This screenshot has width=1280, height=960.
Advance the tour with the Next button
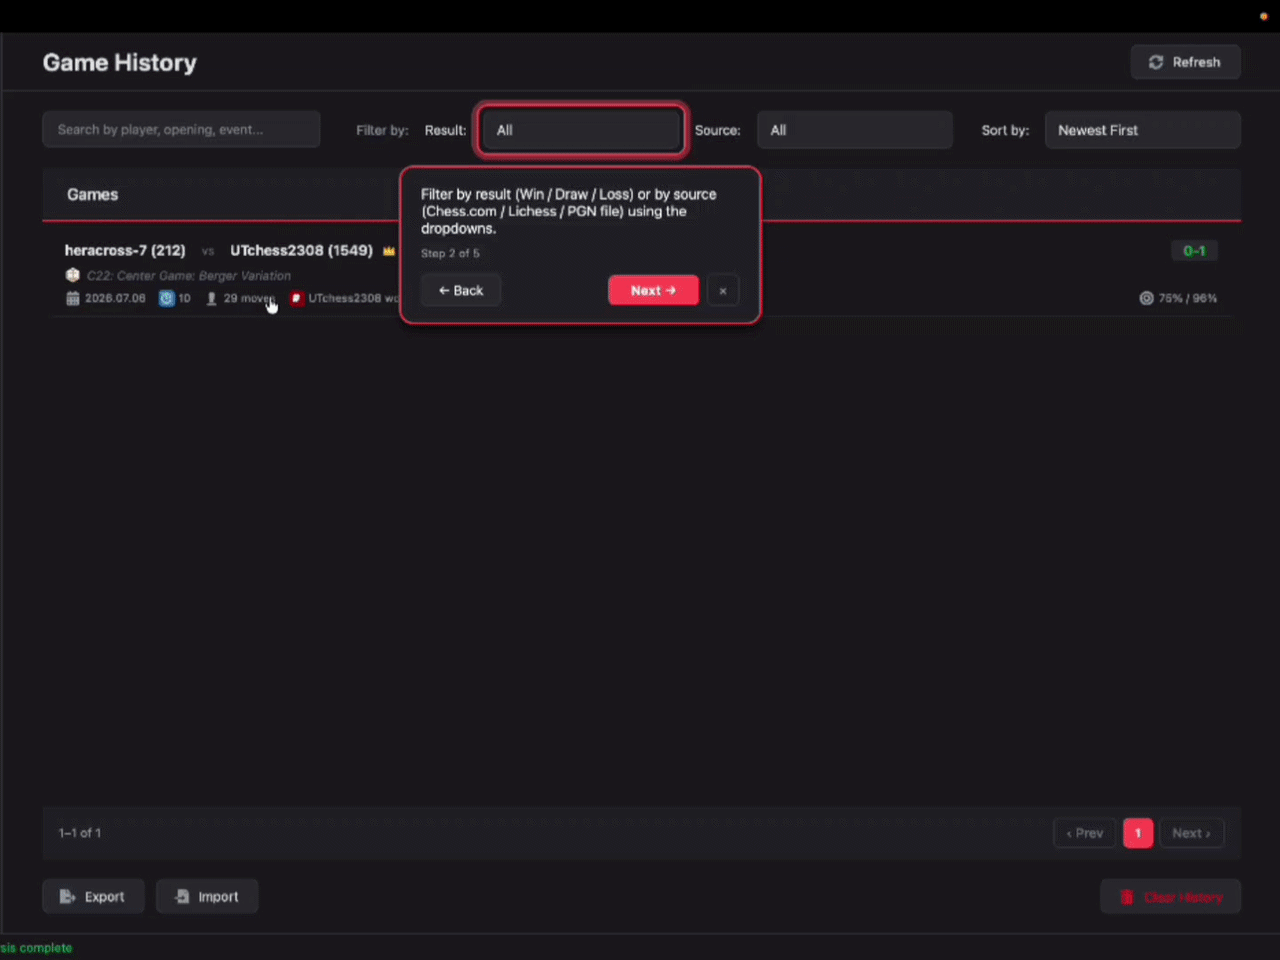coord(653,290)
